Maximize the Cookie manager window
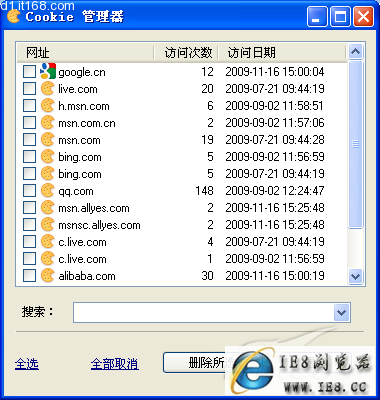380x400 pixels. tap(340, 16)
